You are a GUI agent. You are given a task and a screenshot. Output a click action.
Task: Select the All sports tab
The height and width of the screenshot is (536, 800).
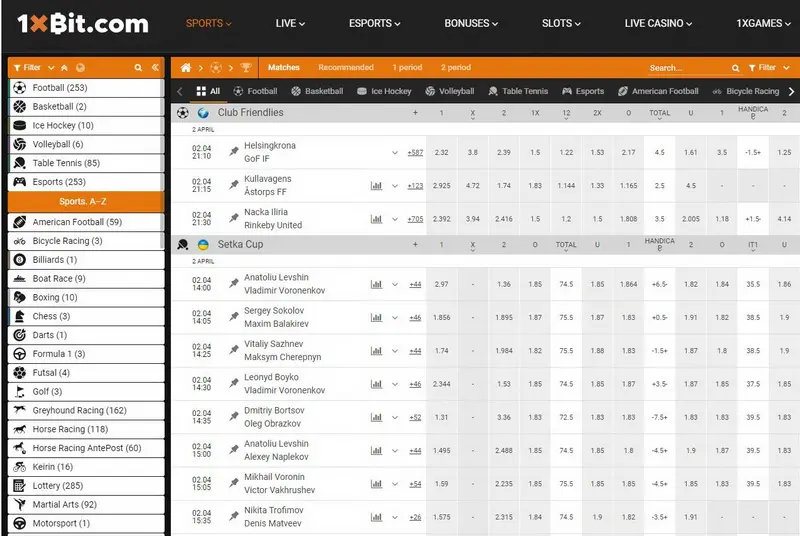(x=208, y=91)
